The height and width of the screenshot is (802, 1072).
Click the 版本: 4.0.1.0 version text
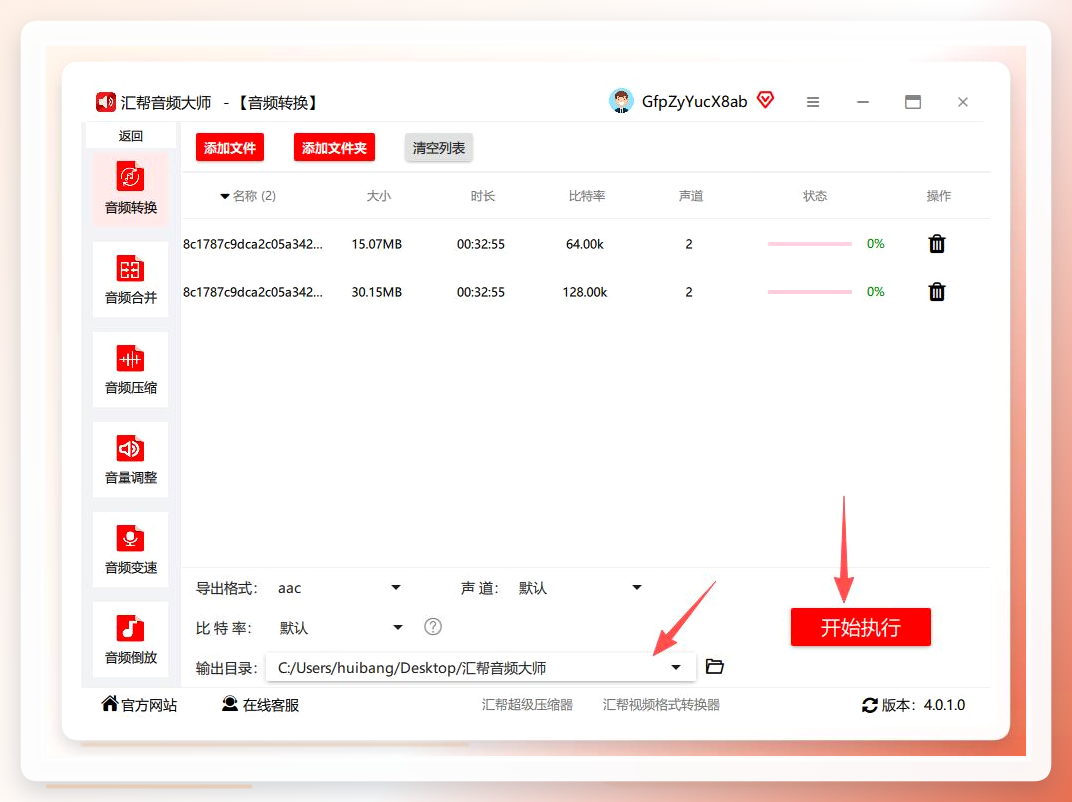(x=923, y=705)
